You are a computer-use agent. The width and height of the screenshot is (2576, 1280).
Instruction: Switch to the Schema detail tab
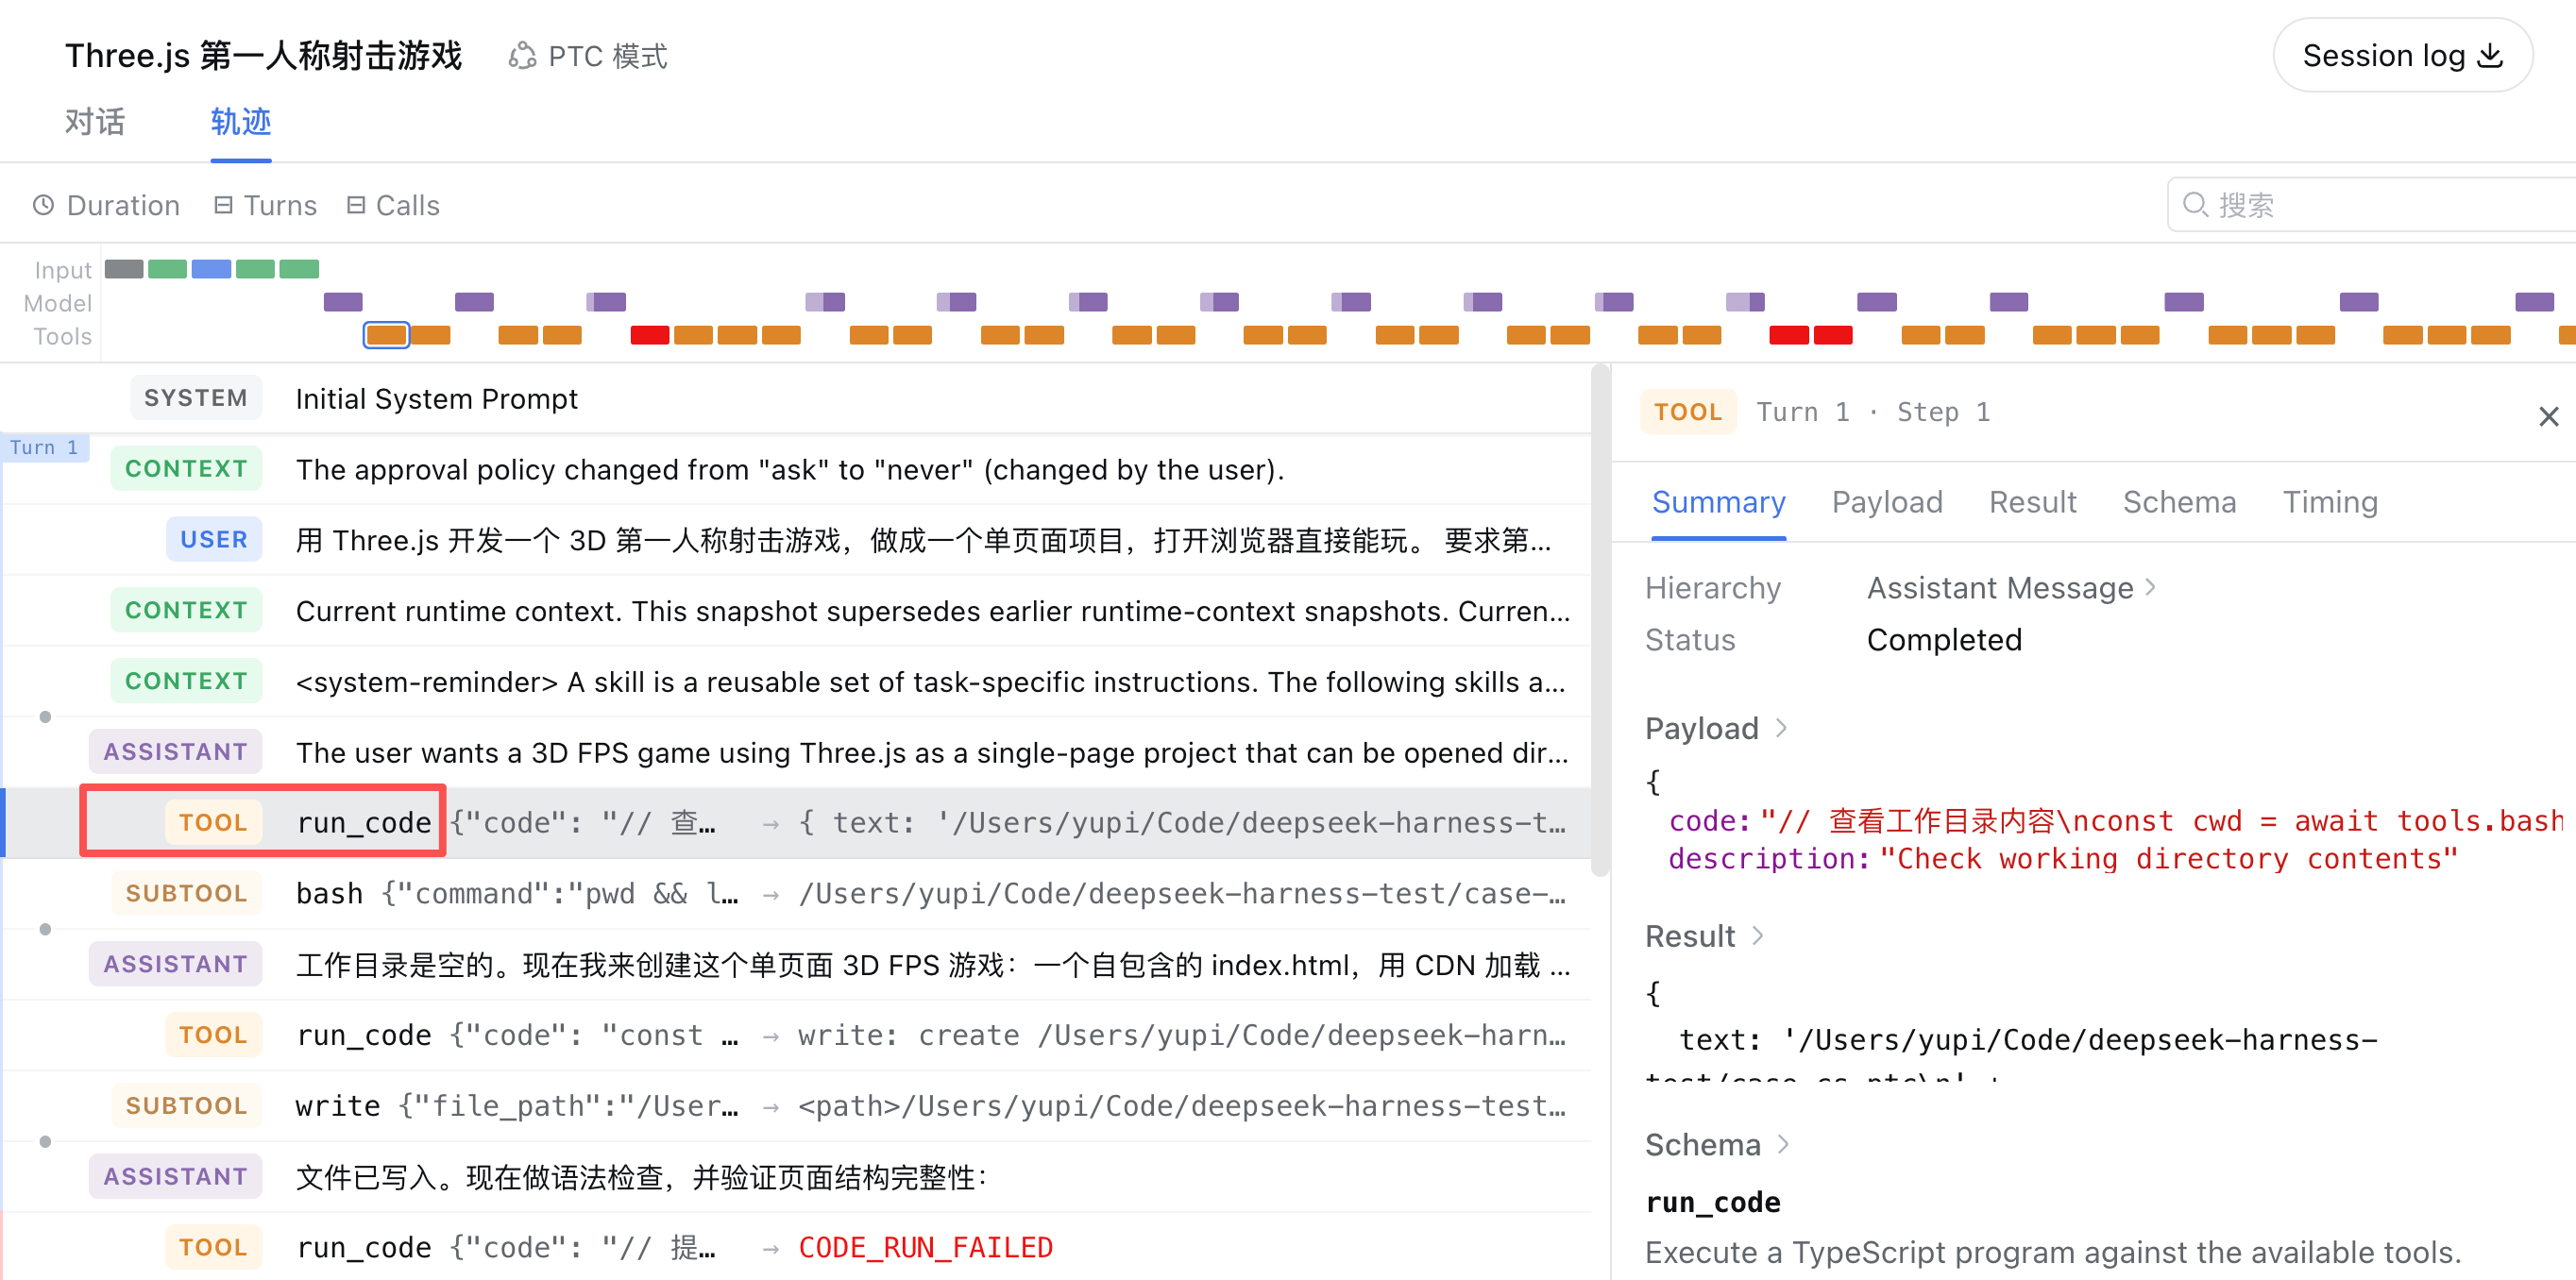tap(2179, 502)
